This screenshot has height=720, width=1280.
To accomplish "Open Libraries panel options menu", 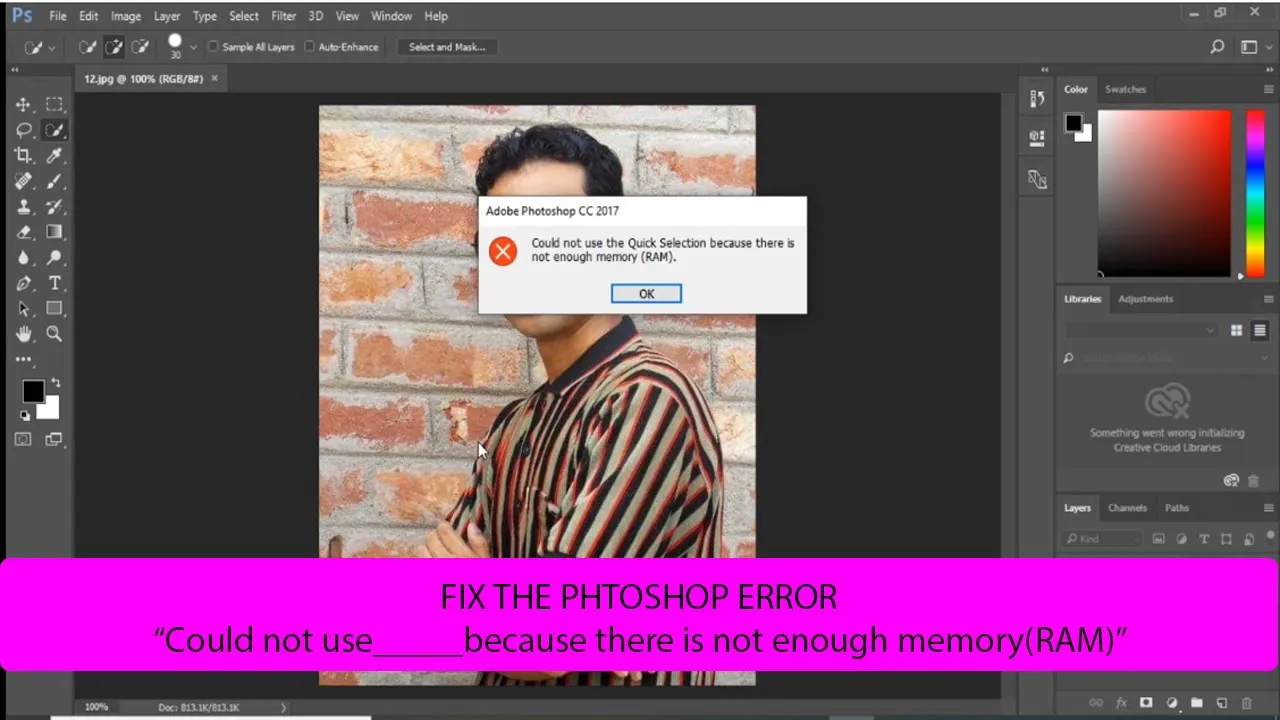I will (1268, 299).
